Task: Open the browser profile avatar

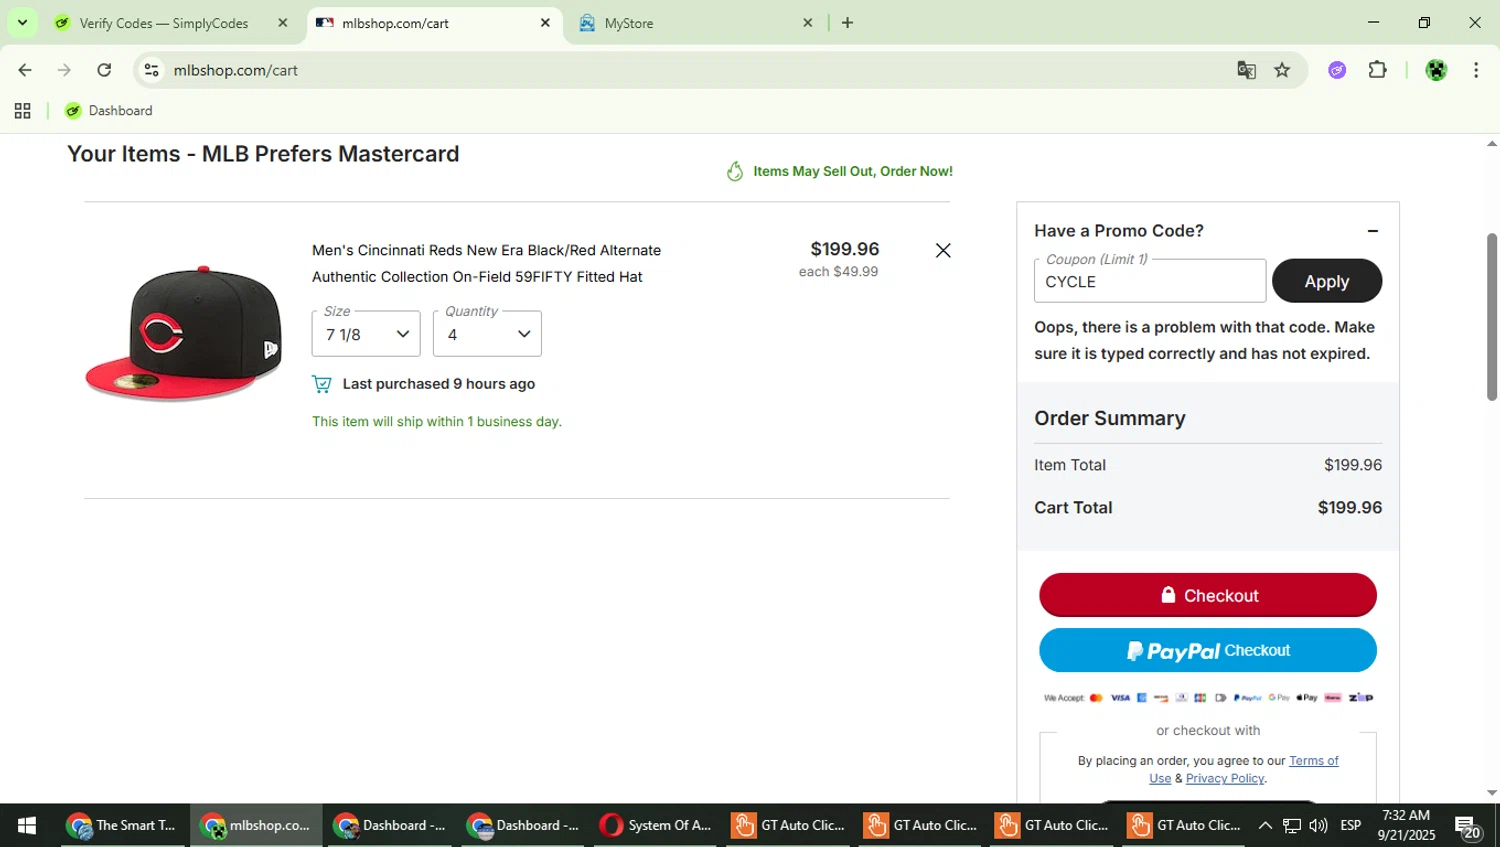Action: coord(1436,70)
